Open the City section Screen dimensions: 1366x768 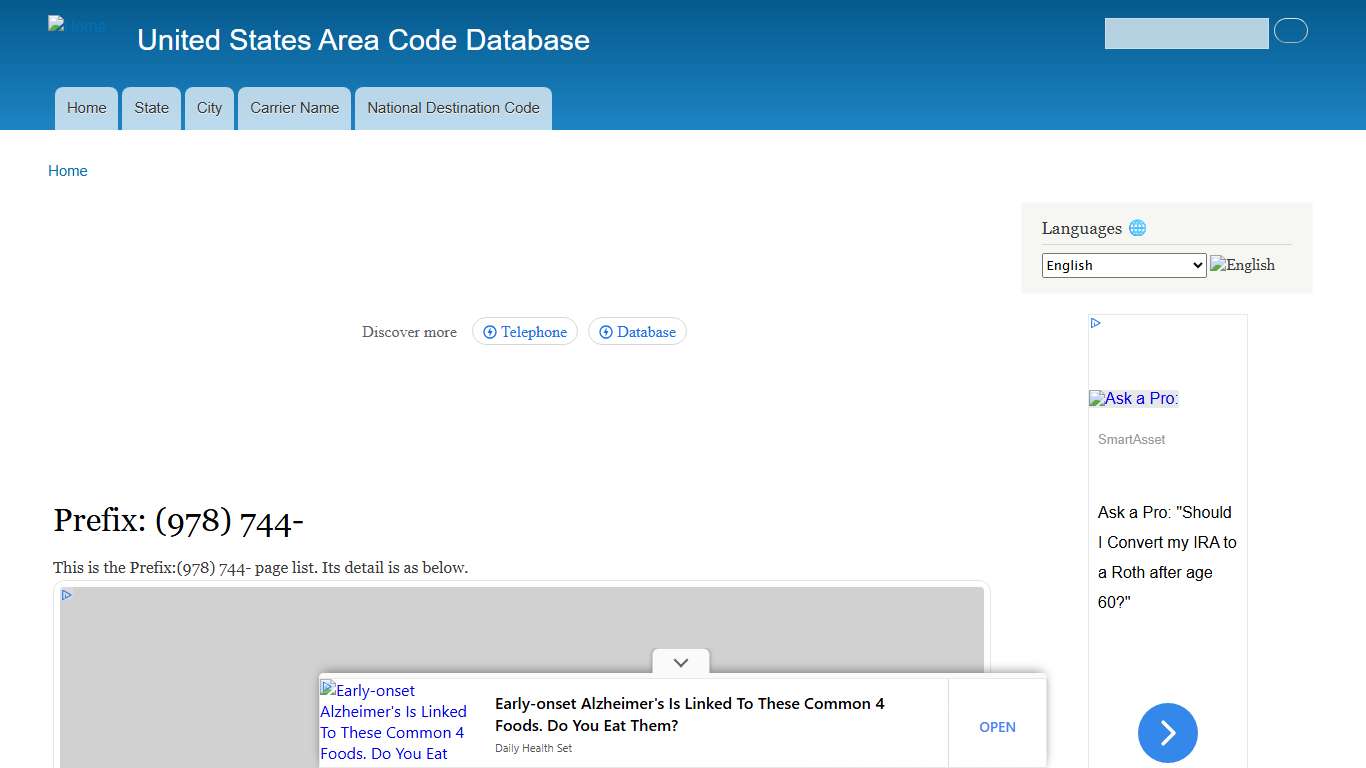pyautogui.click(x=209, y=108)
